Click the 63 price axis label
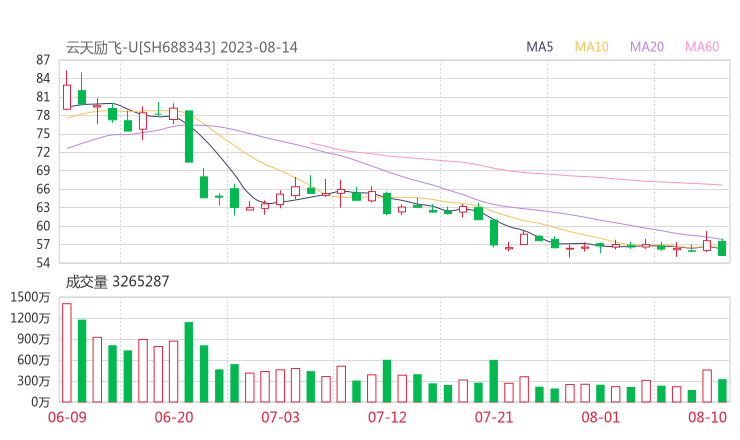Image resolution: width=740 pixels, height=440 pixels. coord(43,207)
